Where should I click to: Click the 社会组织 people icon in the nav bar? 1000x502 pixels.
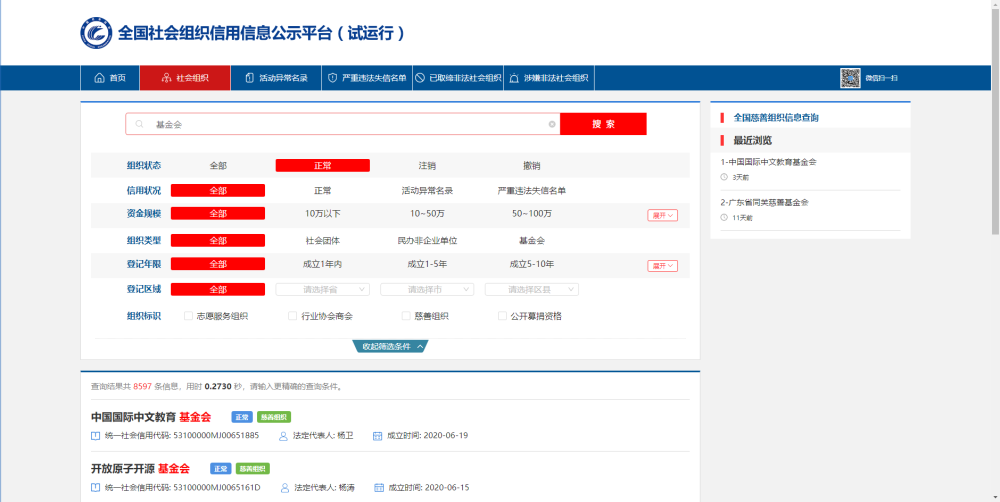[166, 78]
